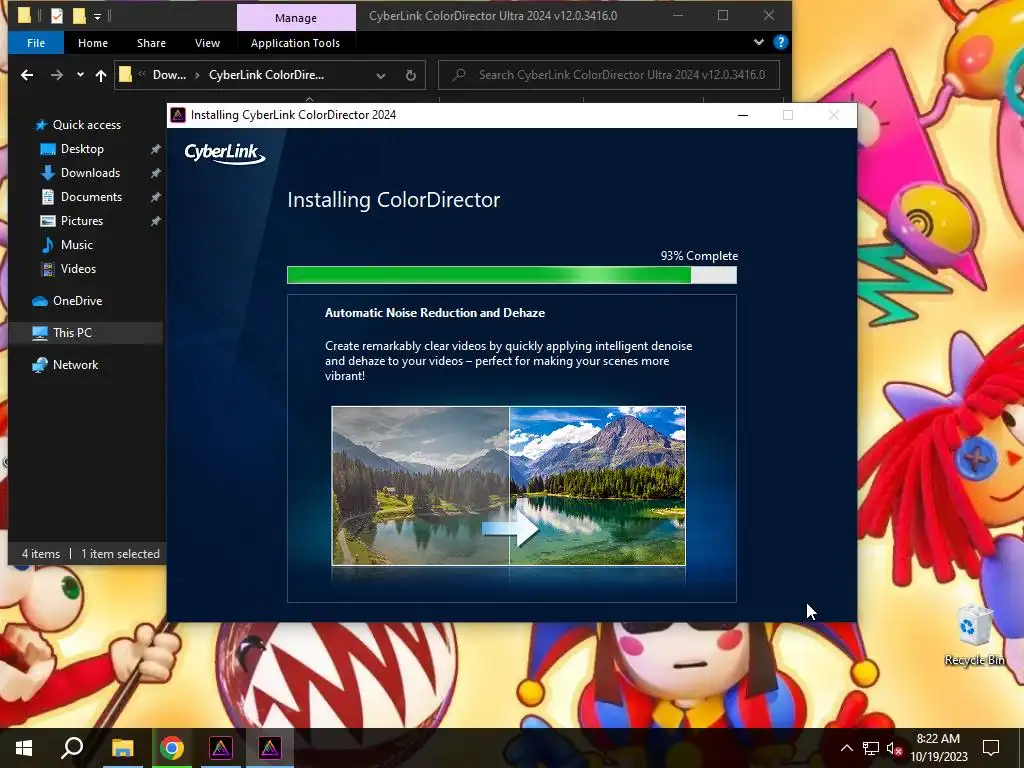The image size is (1024, 768).
Task: Refresh the current Explorer folder
Action: (x=411, y=75)
